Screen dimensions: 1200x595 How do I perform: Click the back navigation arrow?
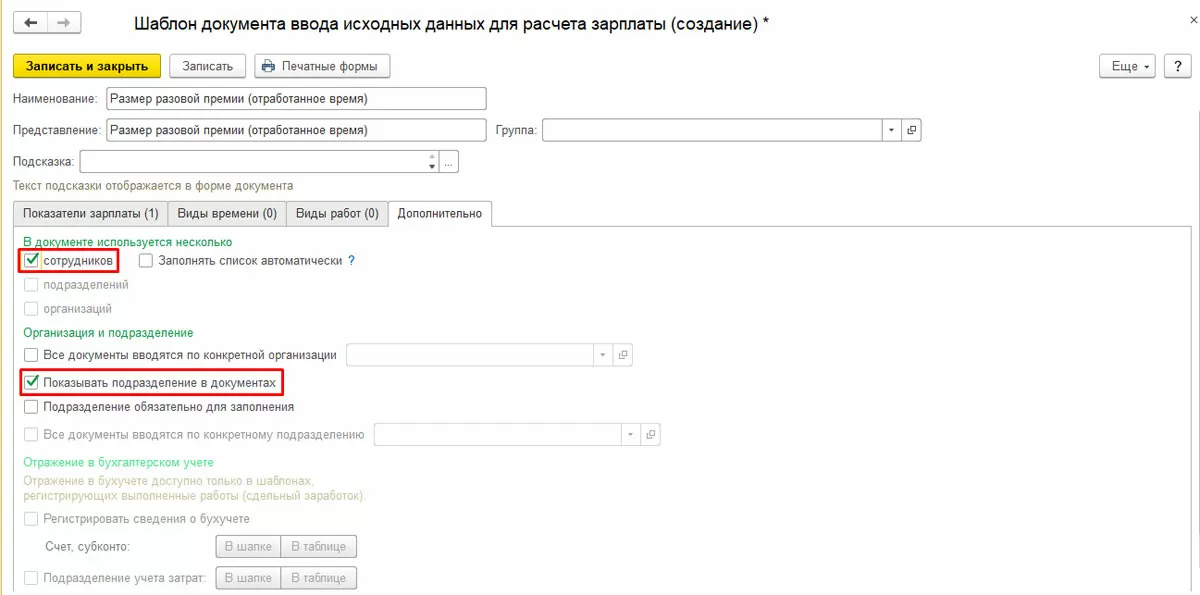click(31, 22)
